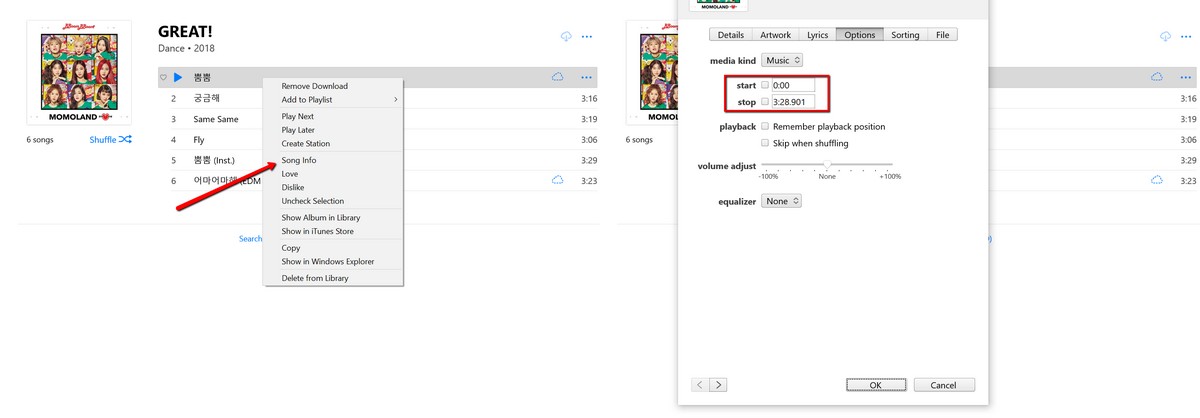Click 3:16 duration in right window

tap(1188, 98)
